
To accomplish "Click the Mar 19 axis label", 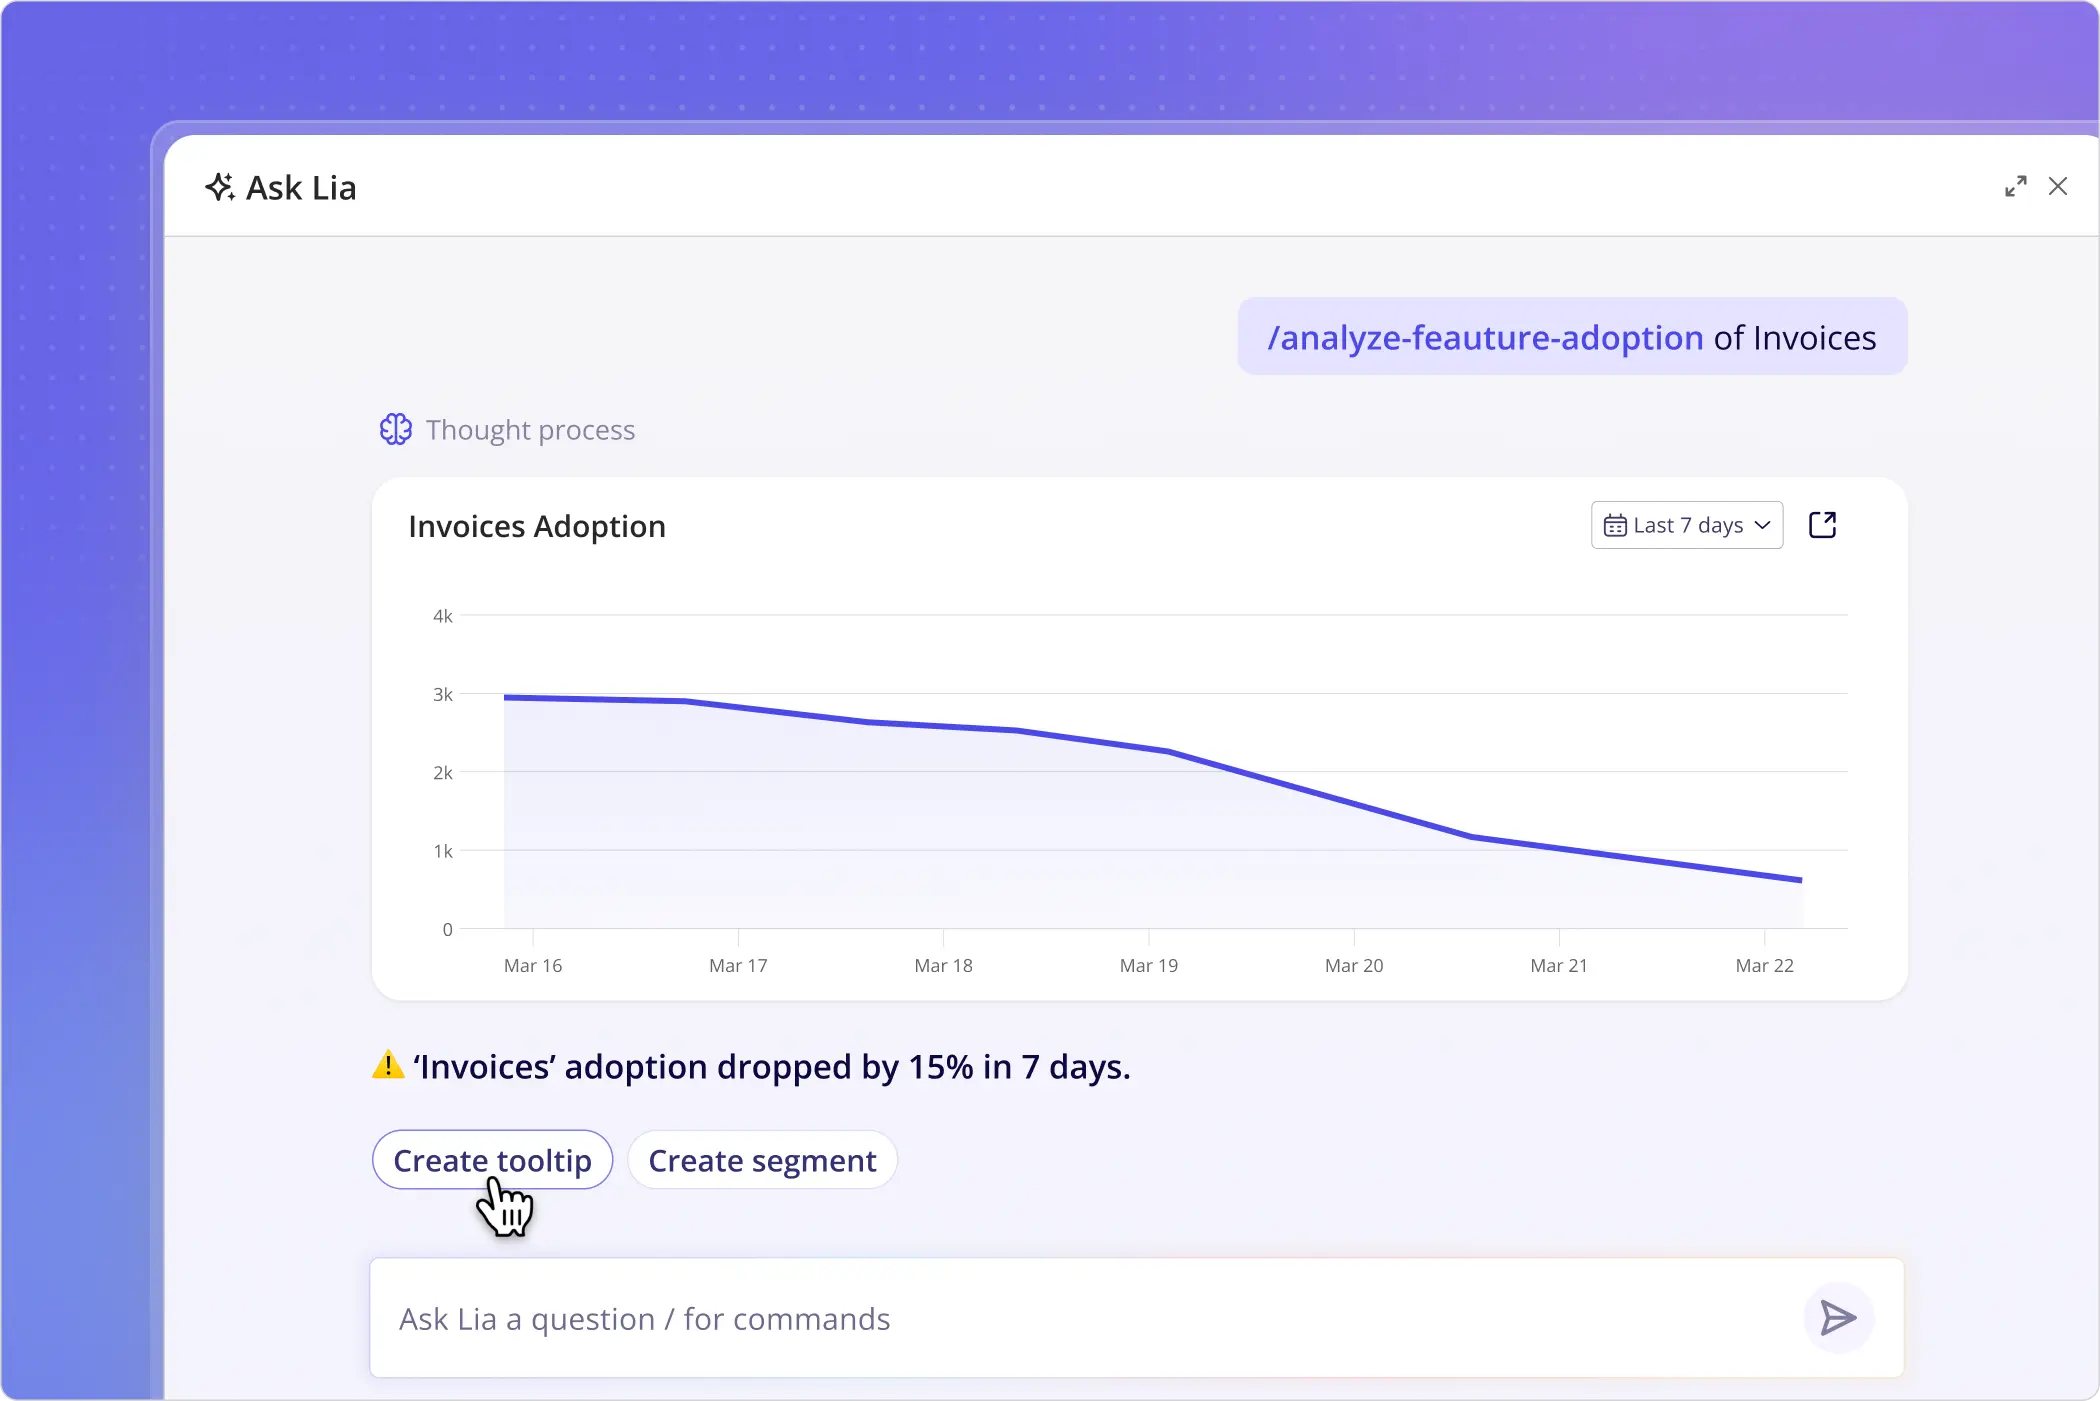I will coord(1149,965).
